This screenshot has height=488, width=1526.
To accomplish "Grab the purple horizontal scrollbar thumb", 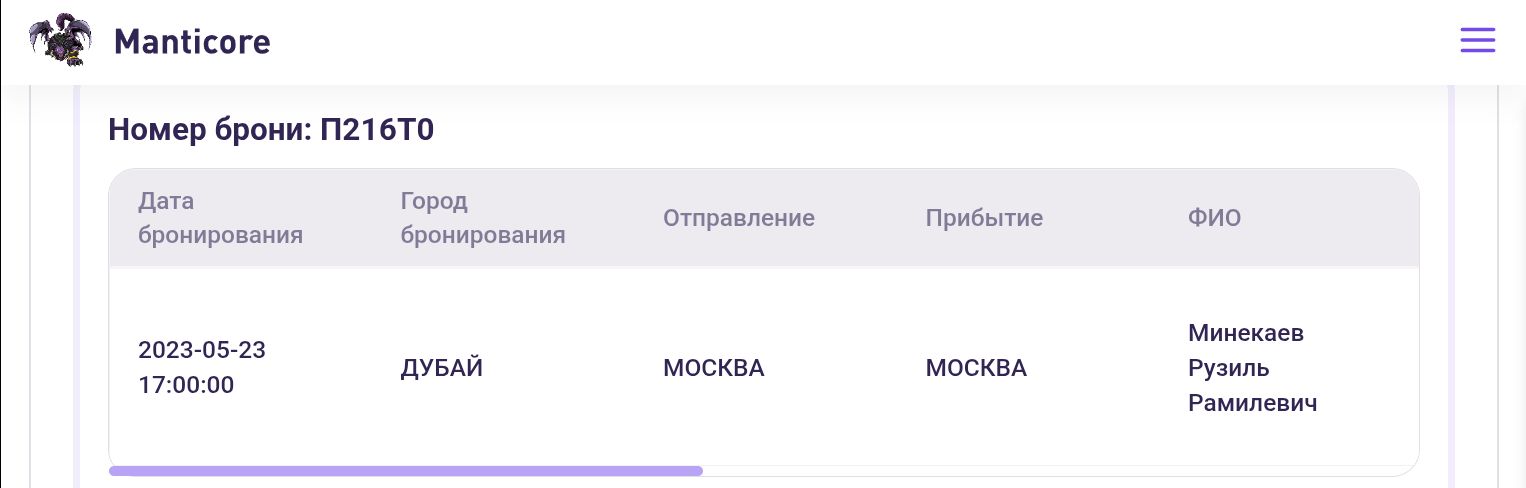I will pos(405,470).
